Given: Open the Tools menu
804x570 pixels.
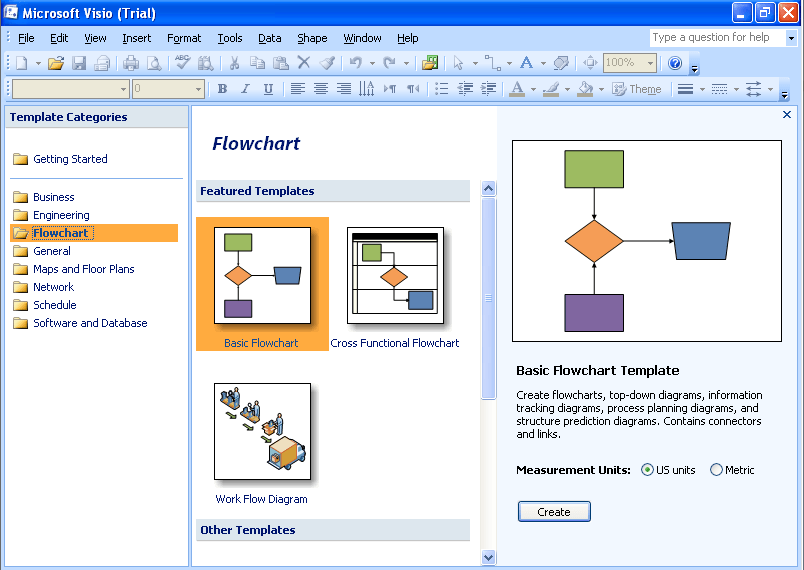Looking at the screenshot, I should (230, 38).
